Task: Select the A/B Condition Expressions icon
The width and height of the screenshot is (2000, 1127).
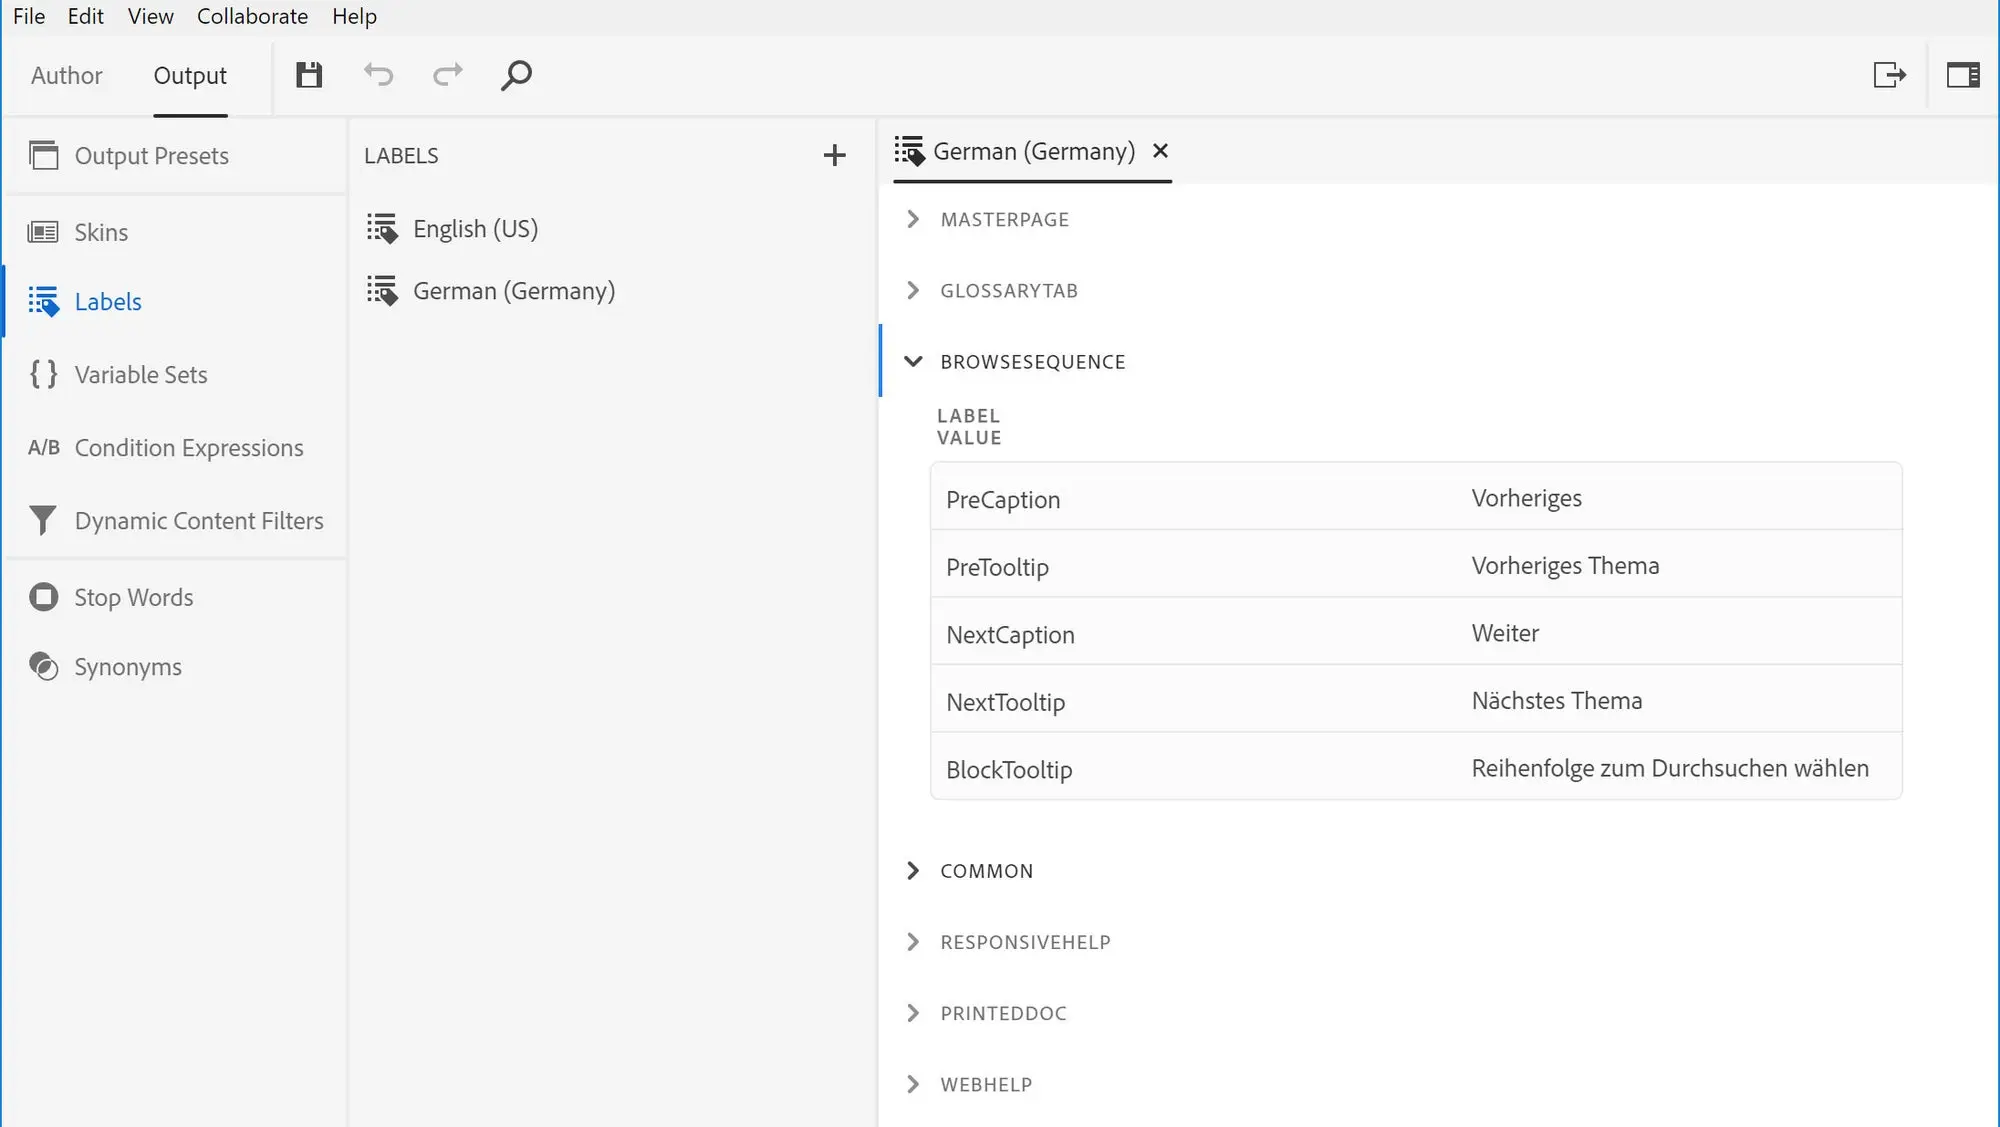Action: (x=44, y=447)
